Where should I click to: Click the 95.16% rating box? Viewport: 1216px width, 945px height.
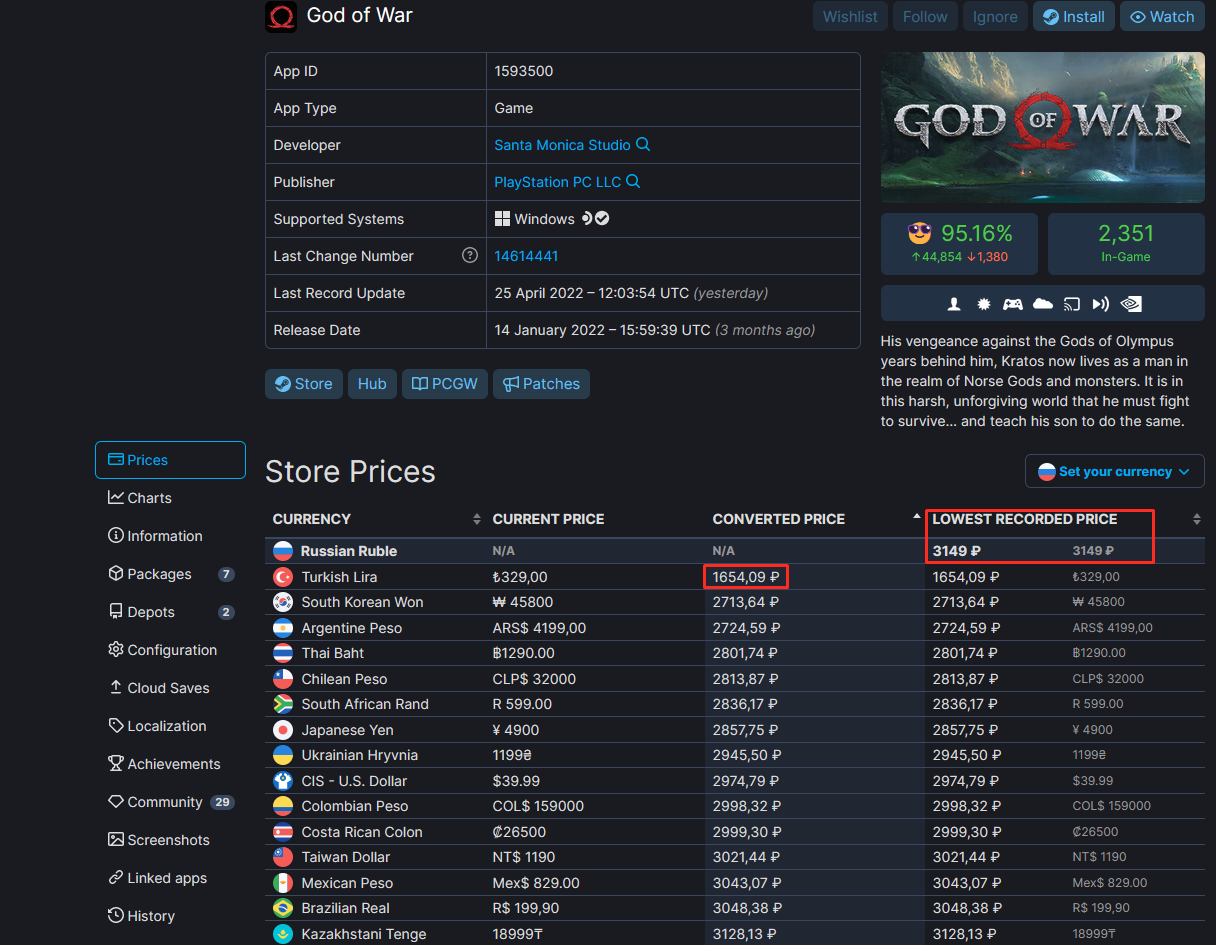[959, 243]
